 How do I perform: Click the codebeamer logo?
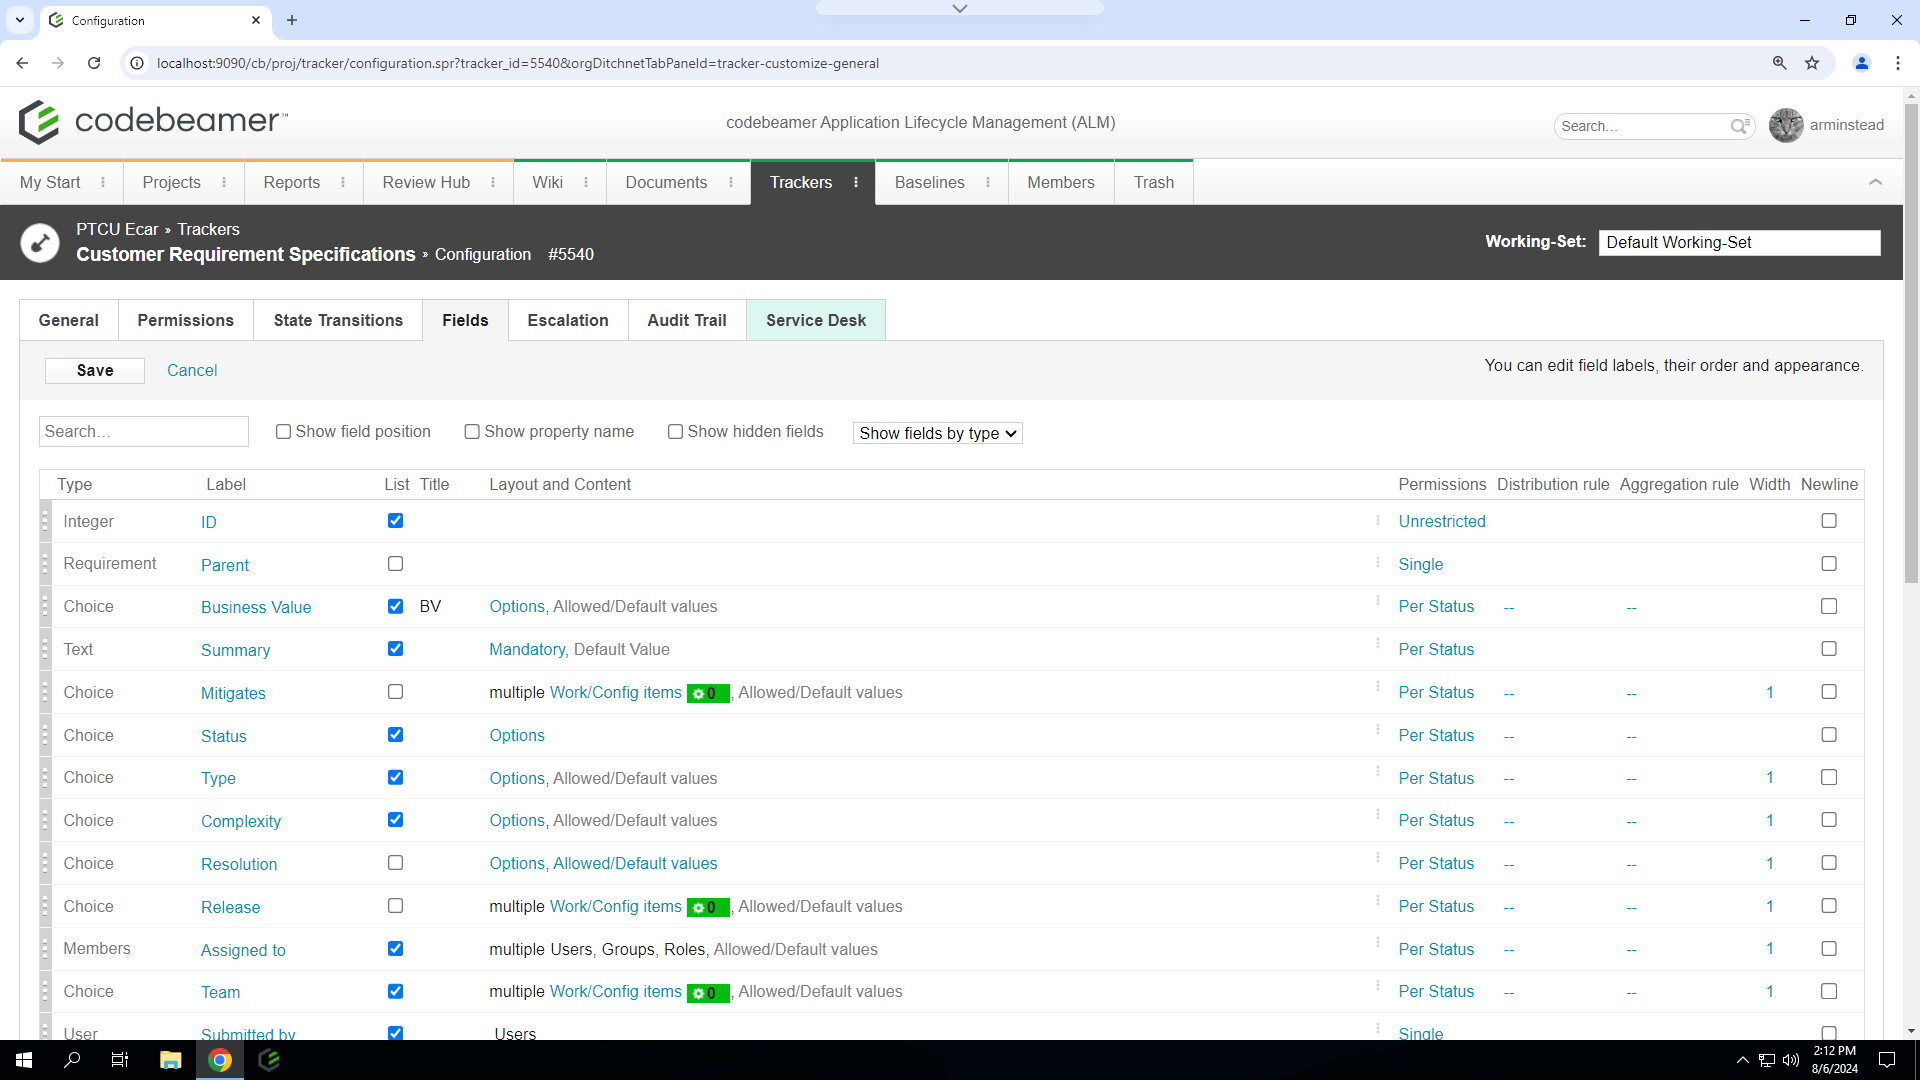click(150, 121)
